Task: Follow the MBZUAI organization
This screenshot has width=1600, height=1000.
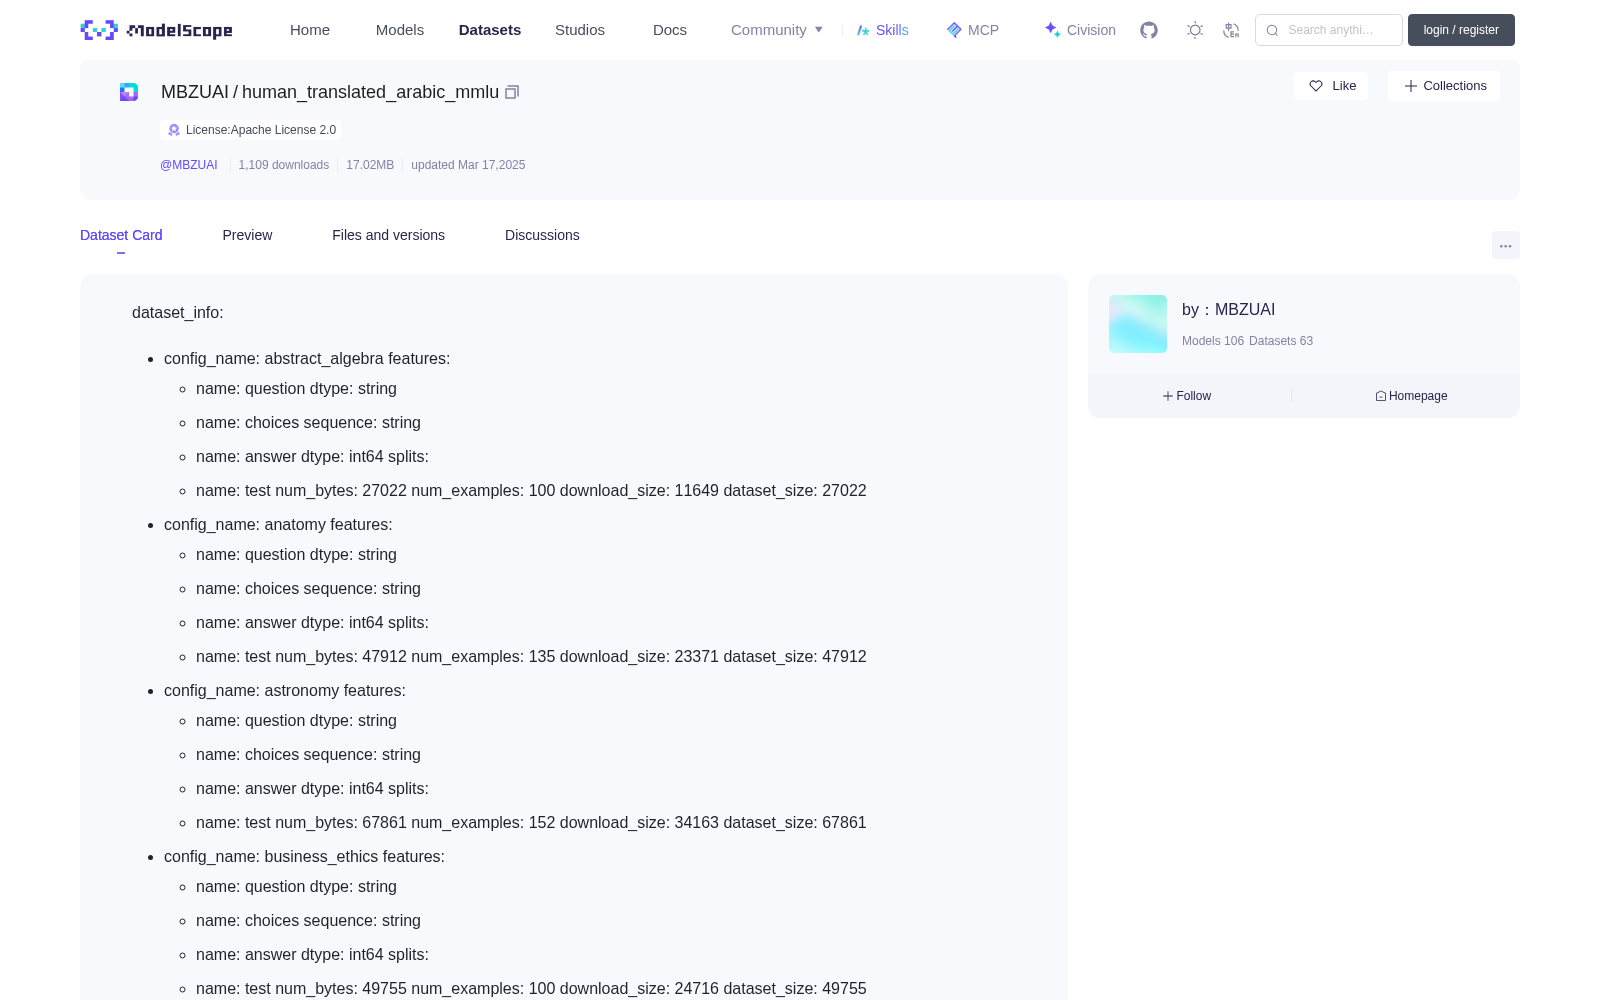Action: coord(1187,396)
